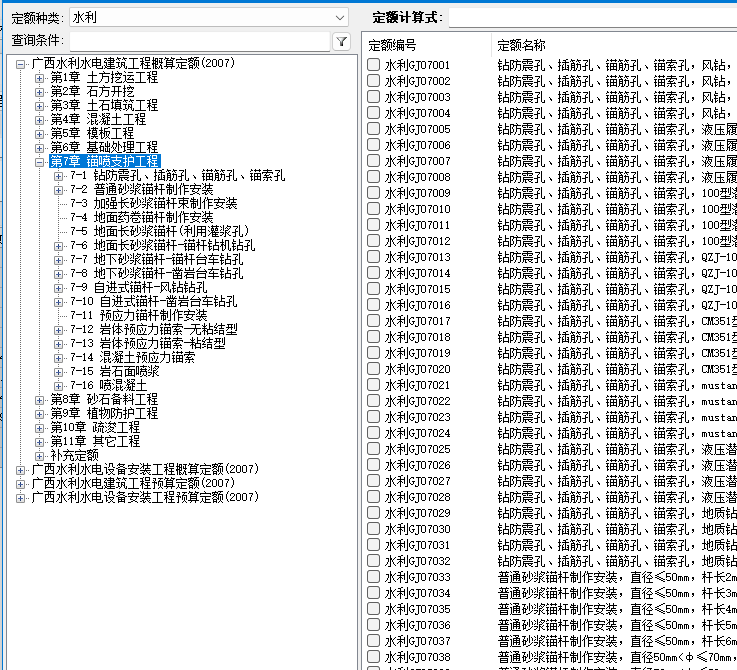Viewport: 737px width, 670px height.
Task: Select 7-6 地面长砂浆锚杆-锚杆钻机钻孔
Action: pos(163,245)
